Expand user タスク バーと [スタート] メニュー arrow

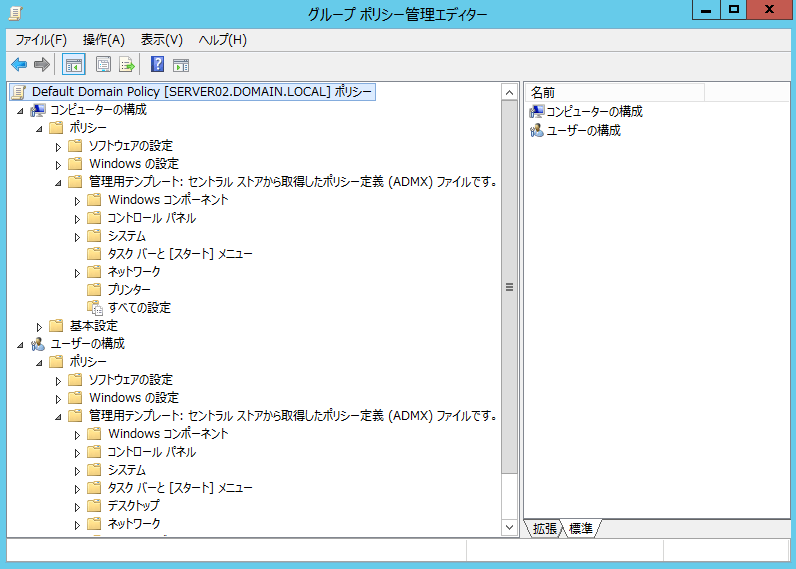pyautogui.click(x=77, y=489)
